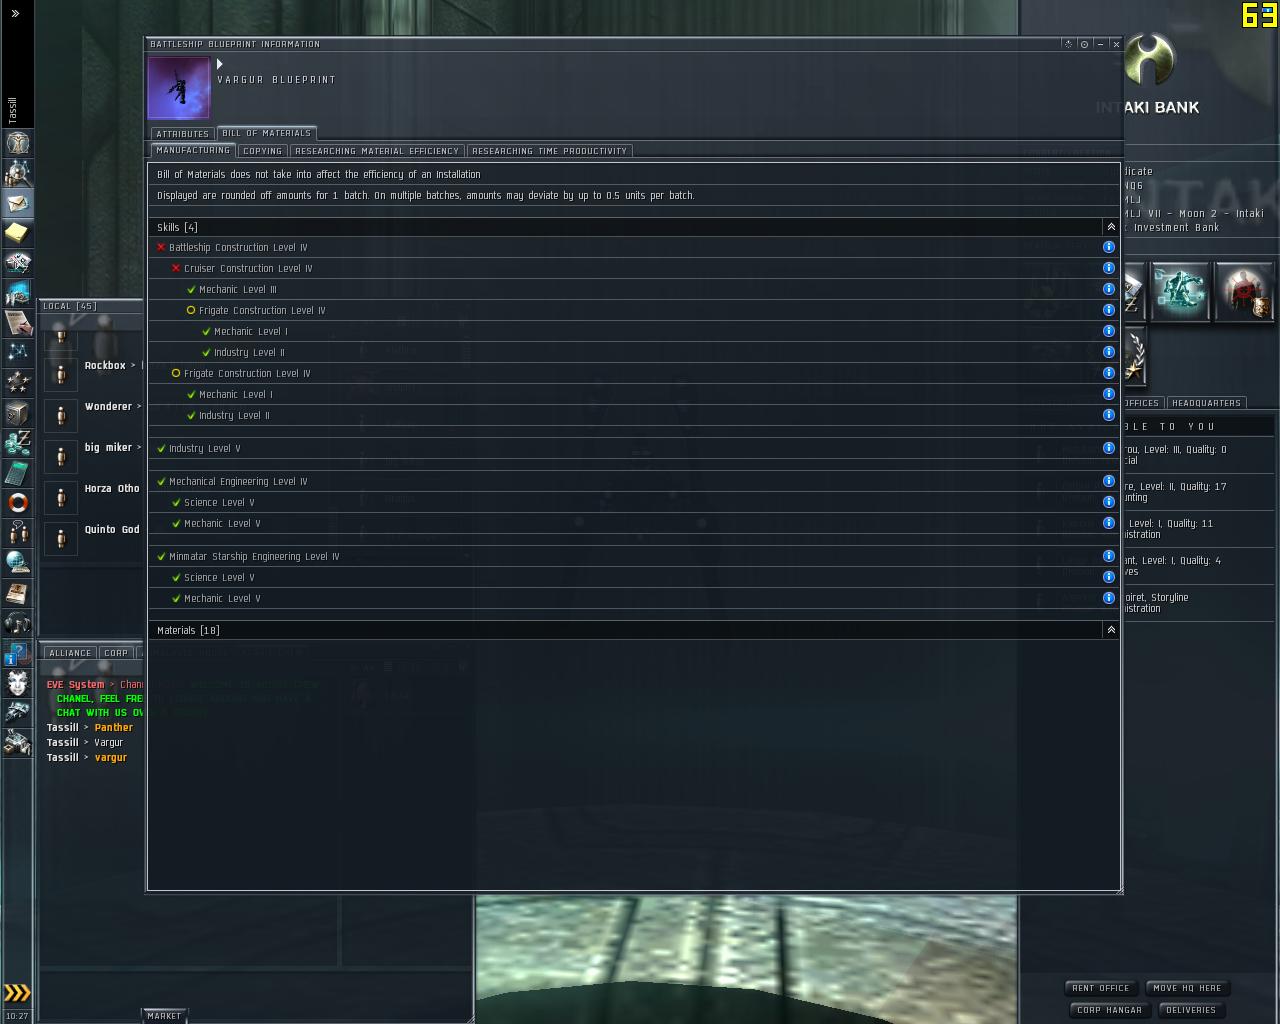1280x1024 pixels.
Task: Open the menu arrow above Vargur Blueprint
Action: [x=220, y=64]
